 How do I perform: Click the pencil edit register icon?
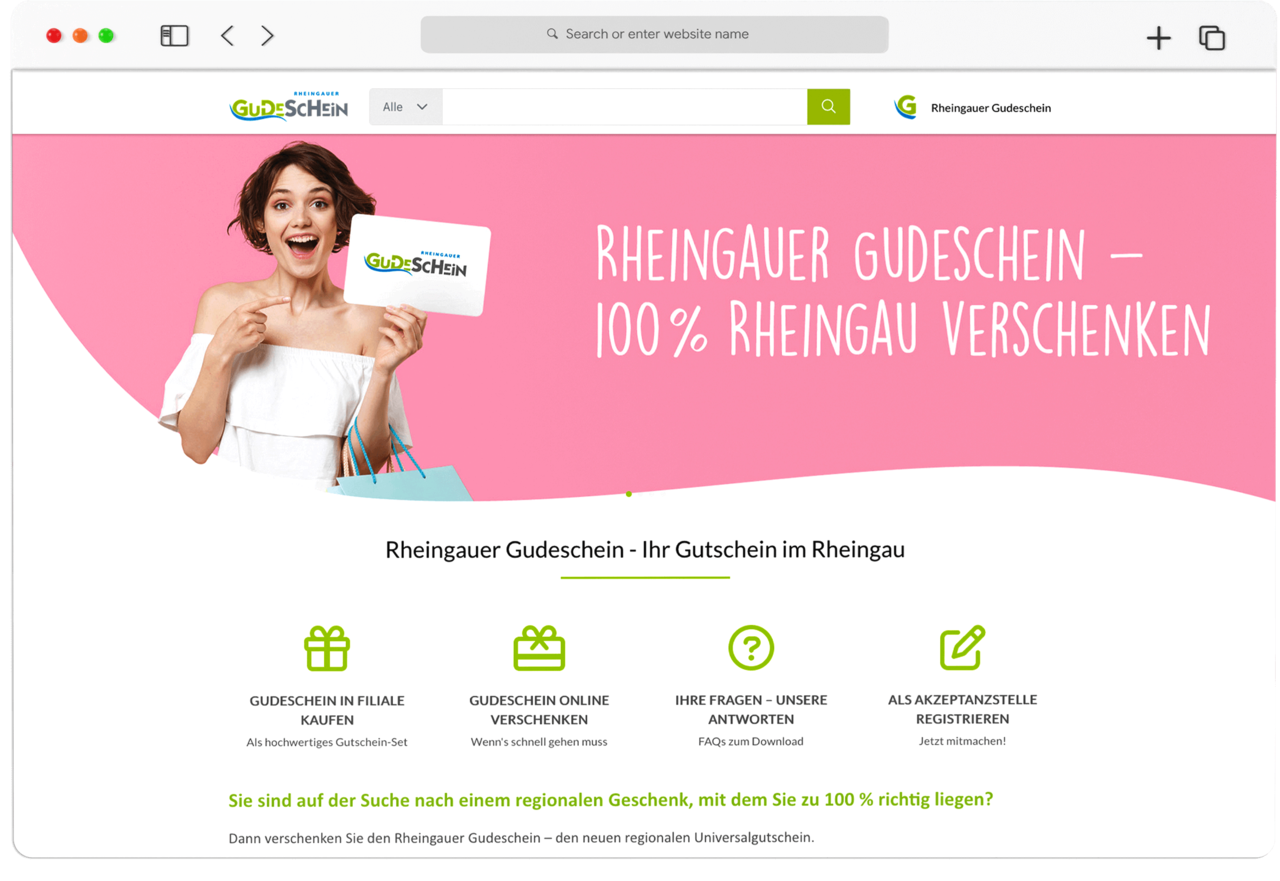(962, 648)
